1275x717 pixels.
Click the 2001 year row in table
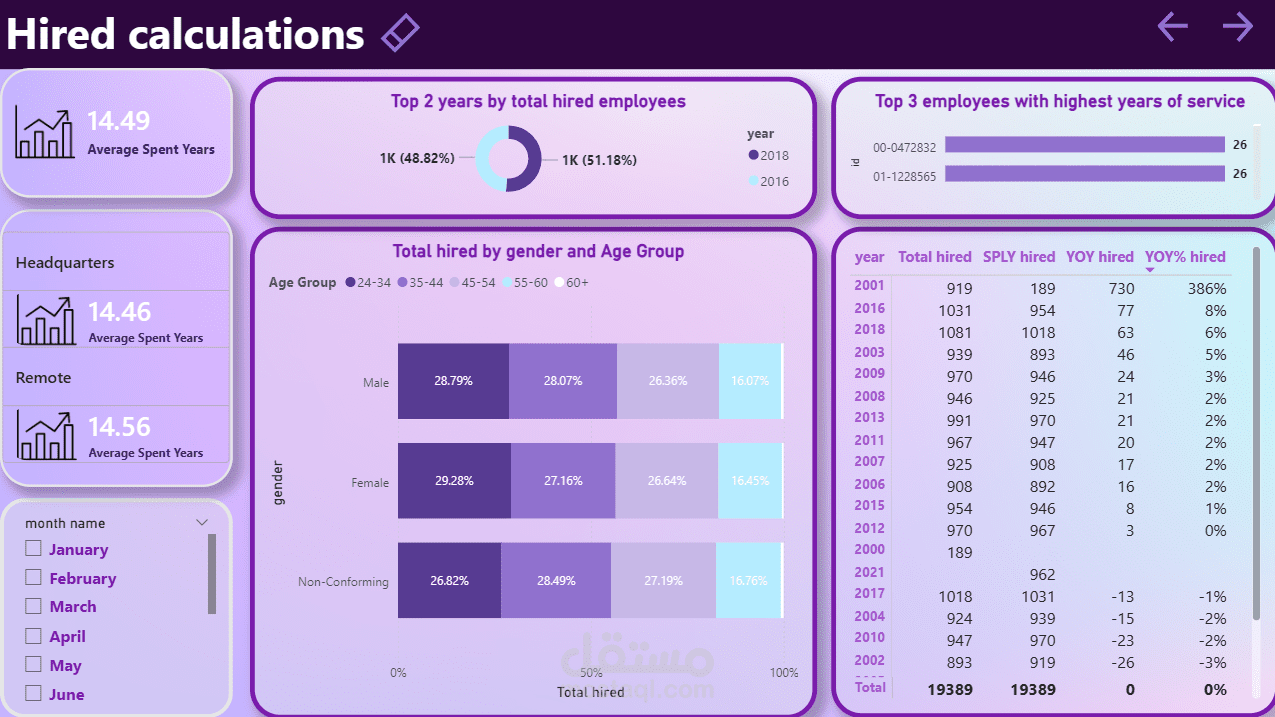[869, 286]
